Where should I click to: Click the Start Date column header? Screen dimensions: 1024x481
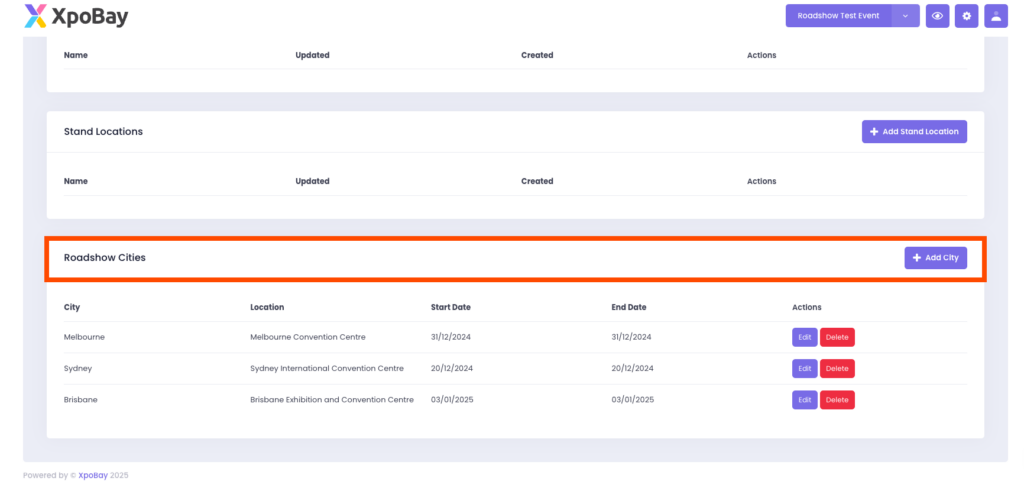click(450, 307)
